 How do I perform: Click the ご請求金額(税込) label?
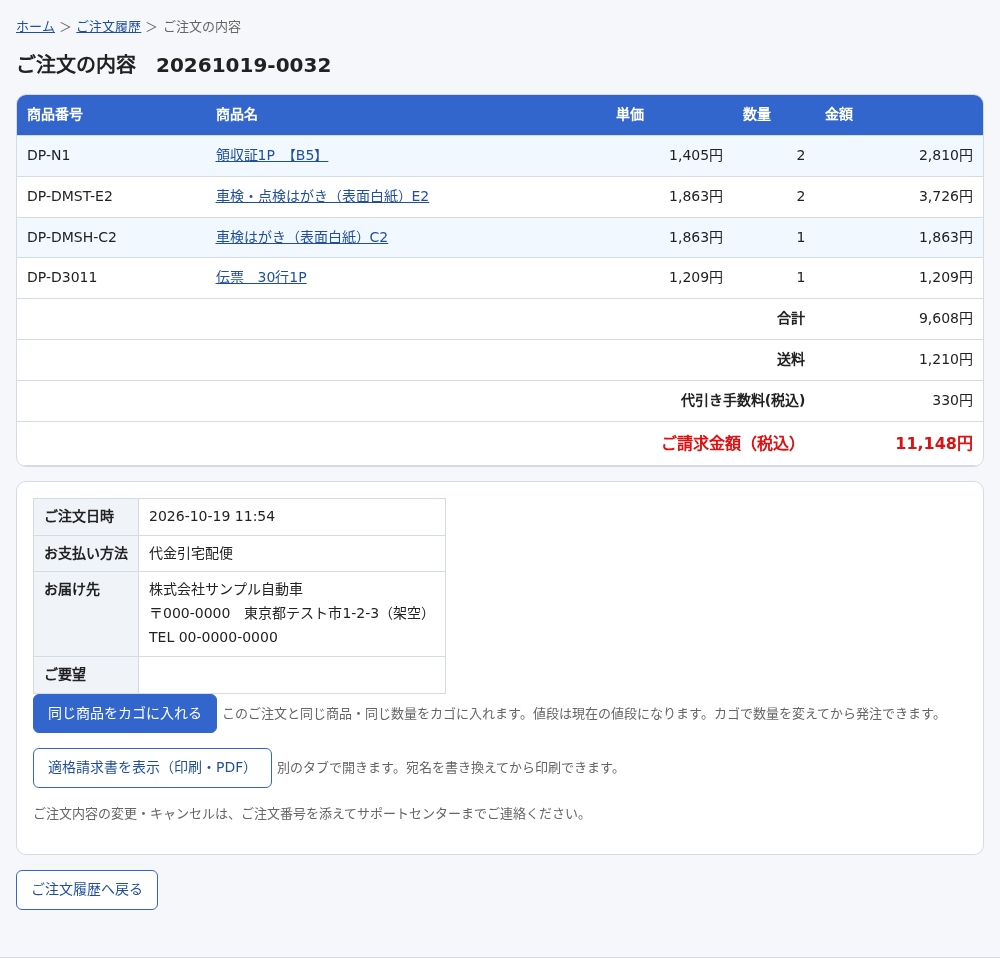click(728, 443)
